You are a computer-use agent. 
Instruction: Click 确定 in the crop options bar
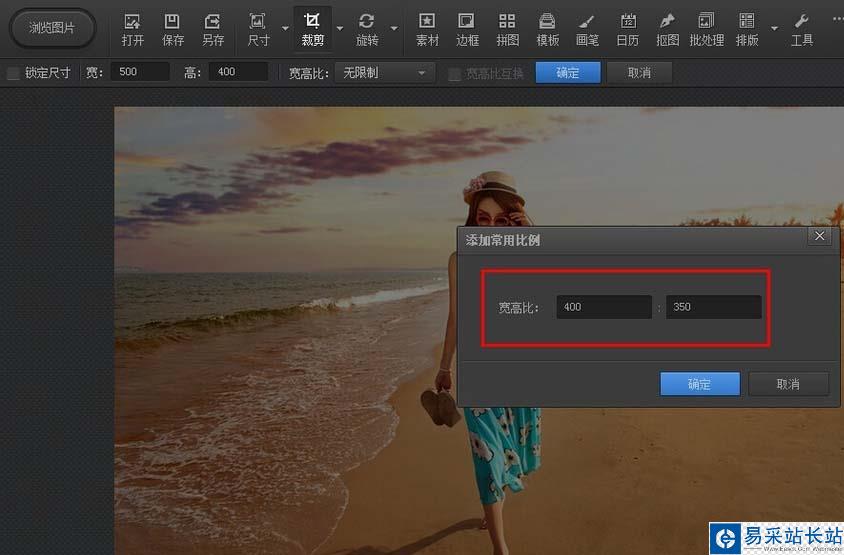click(x=568, y=73)
